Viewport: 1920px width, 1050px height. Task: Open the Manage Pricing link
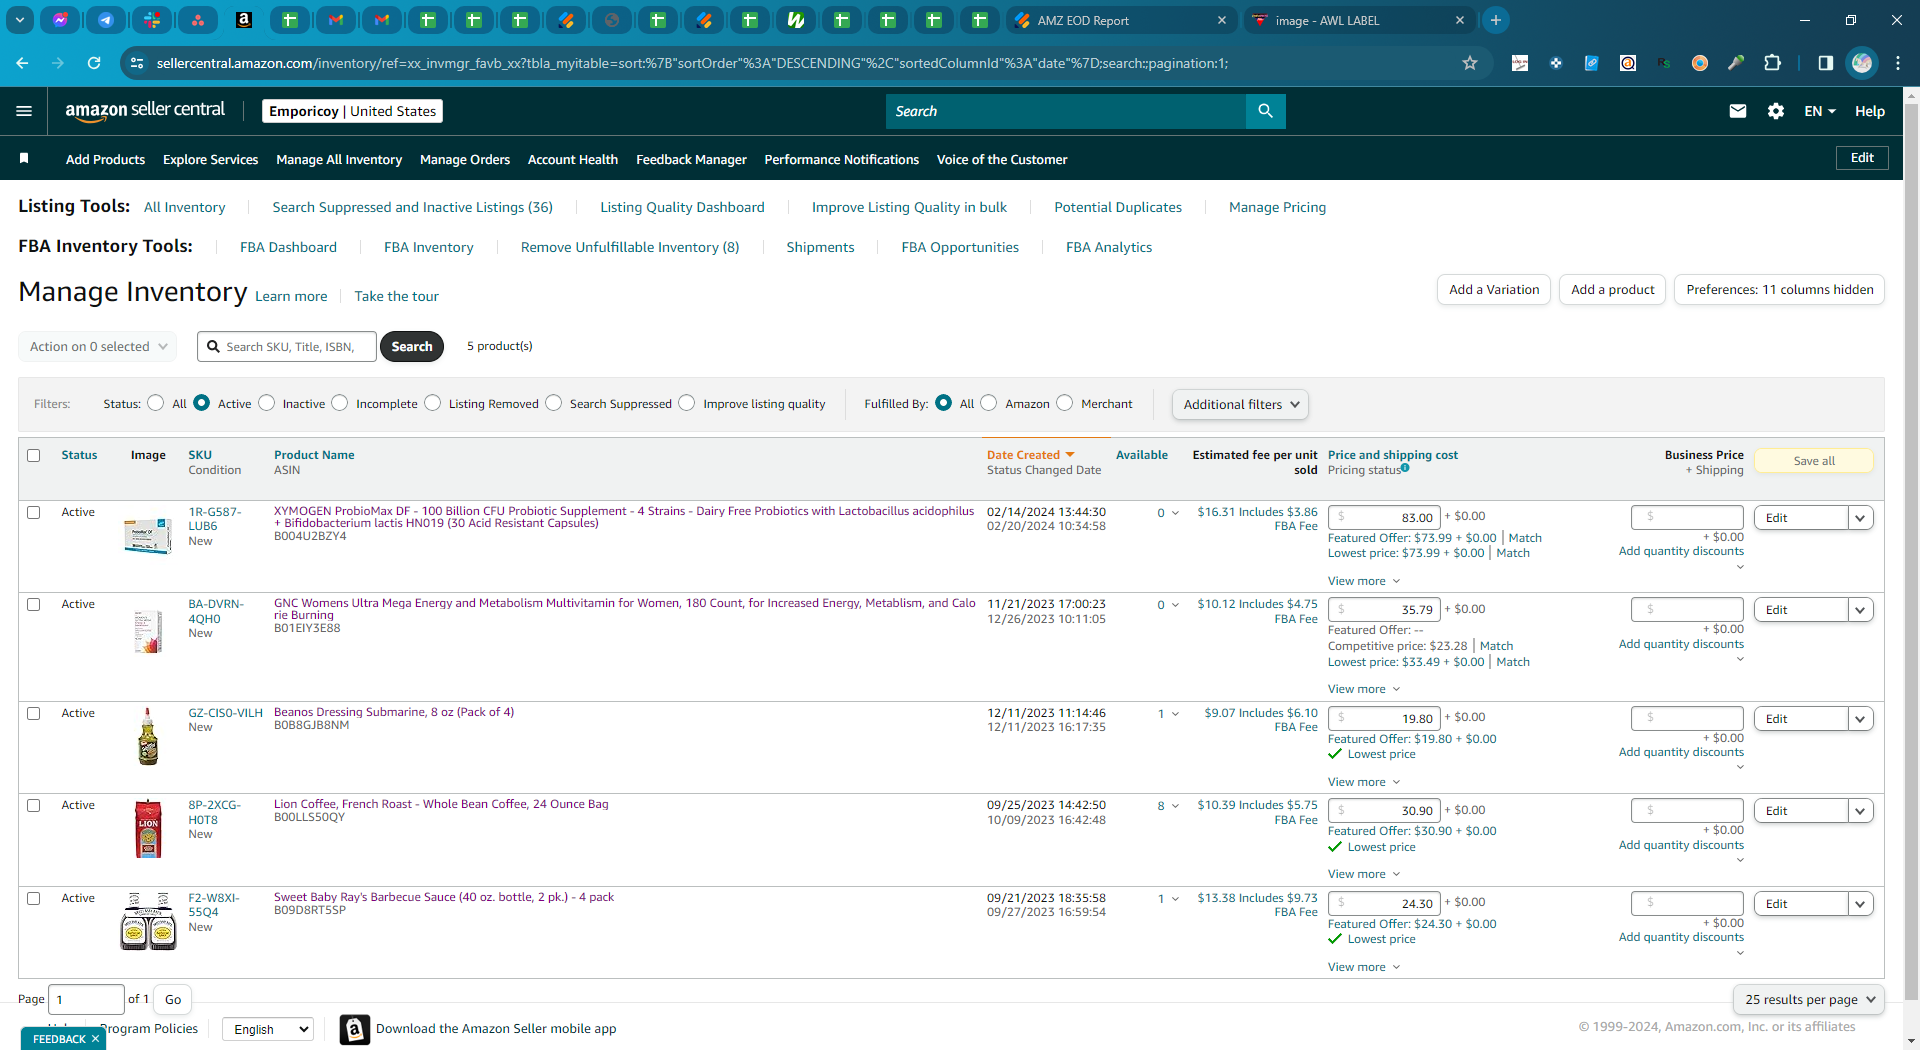coord(1277,207)
